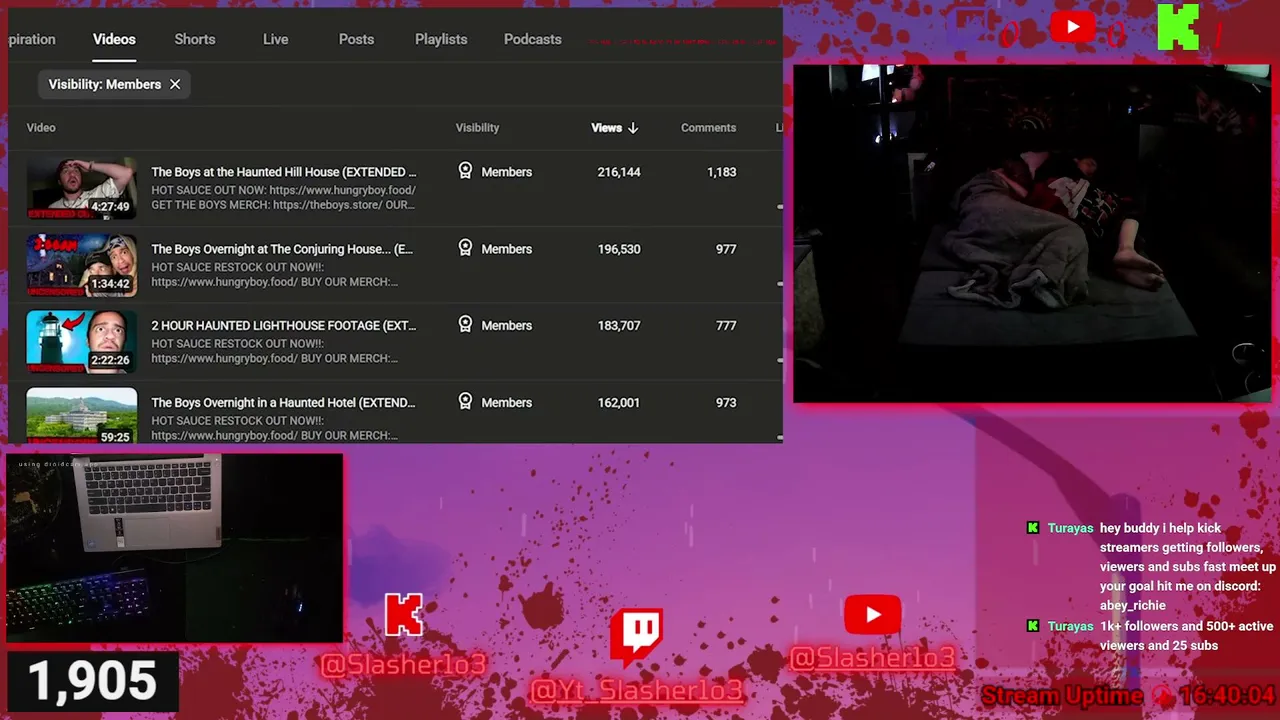Viewport: 1280px width, 720px height.
Task: Click the 2:22:26 duration label
Action: [110, 360]
